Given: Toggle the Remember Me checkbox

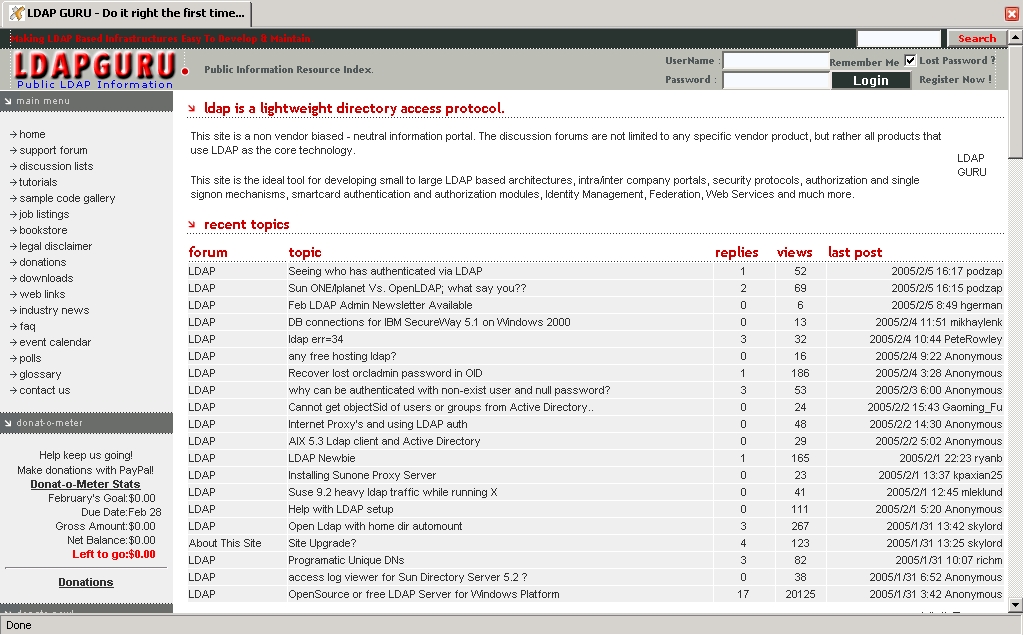Looking at the screenshot, I should click(x=910, y=61).
